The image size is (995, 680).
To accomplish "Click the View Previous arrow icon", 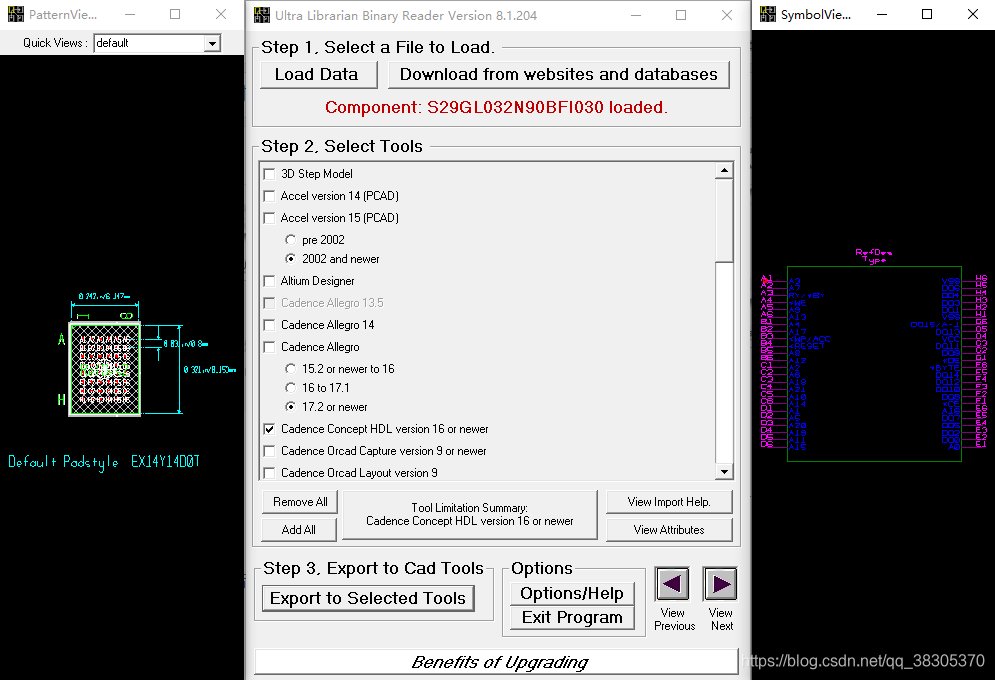I will point(672,584).
